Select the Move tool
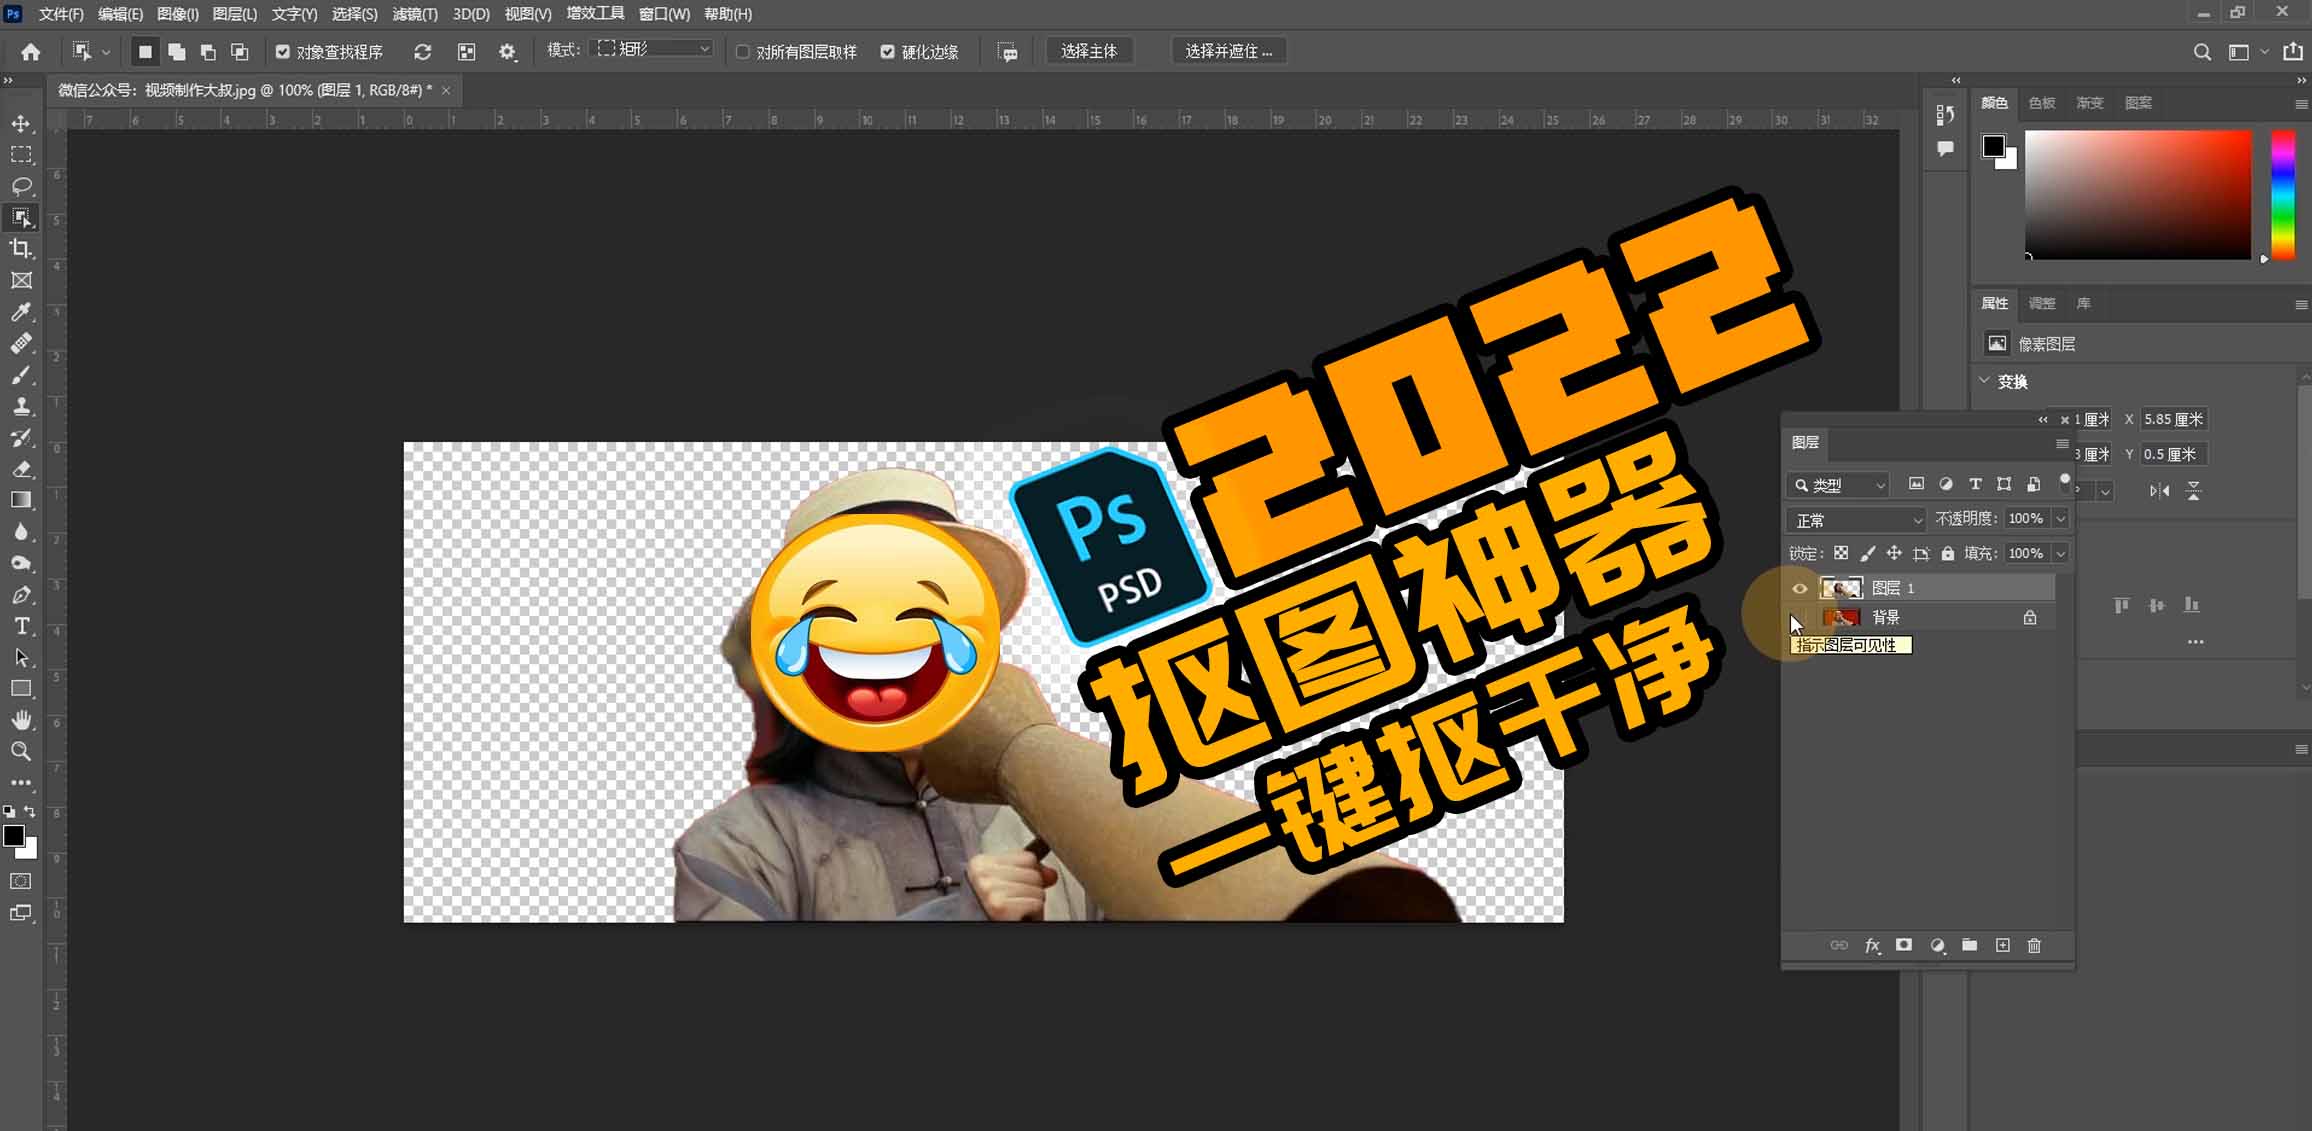 coord(21,124)
